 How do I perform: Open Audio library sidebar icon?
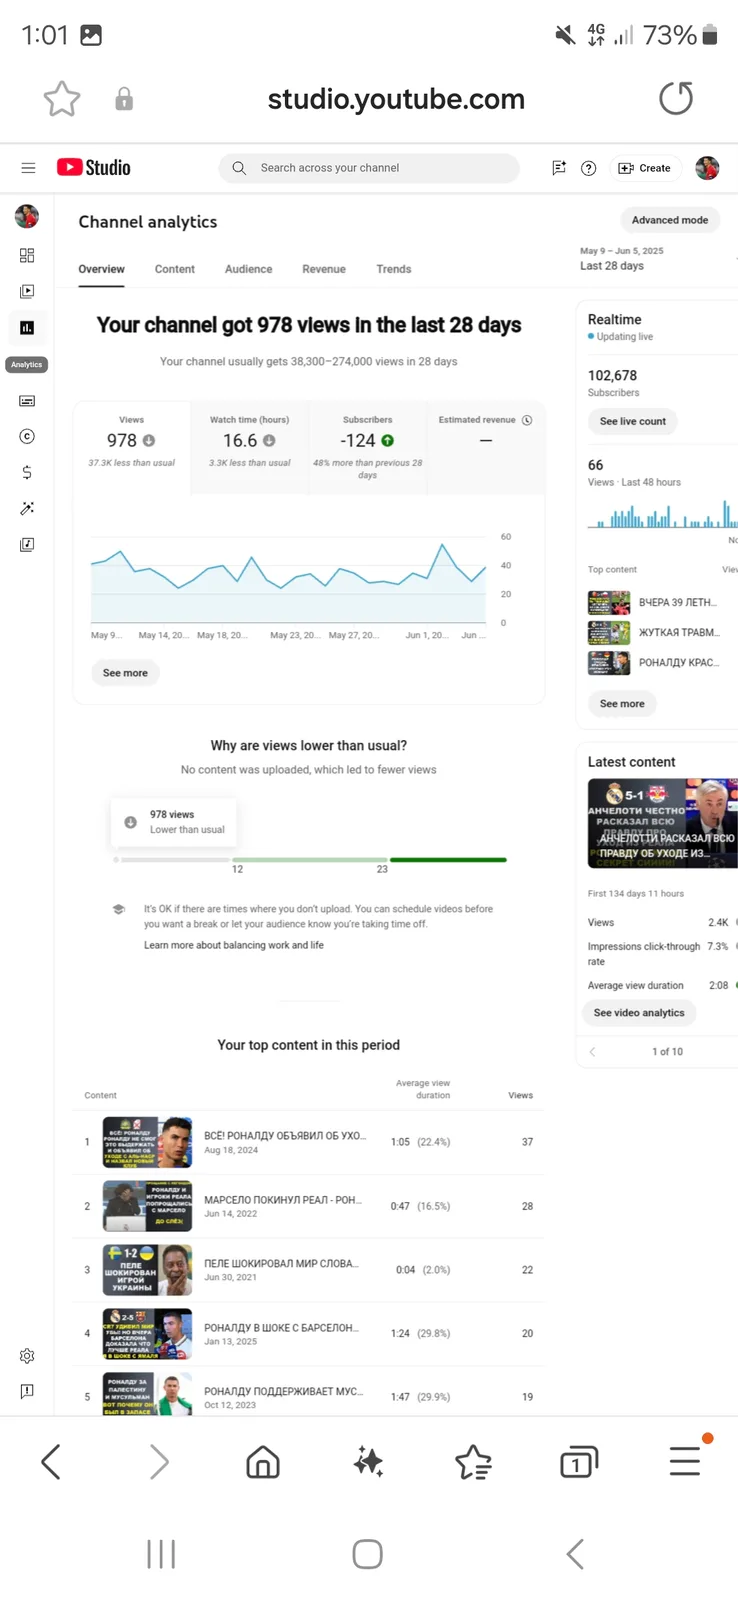pos(27,544)
